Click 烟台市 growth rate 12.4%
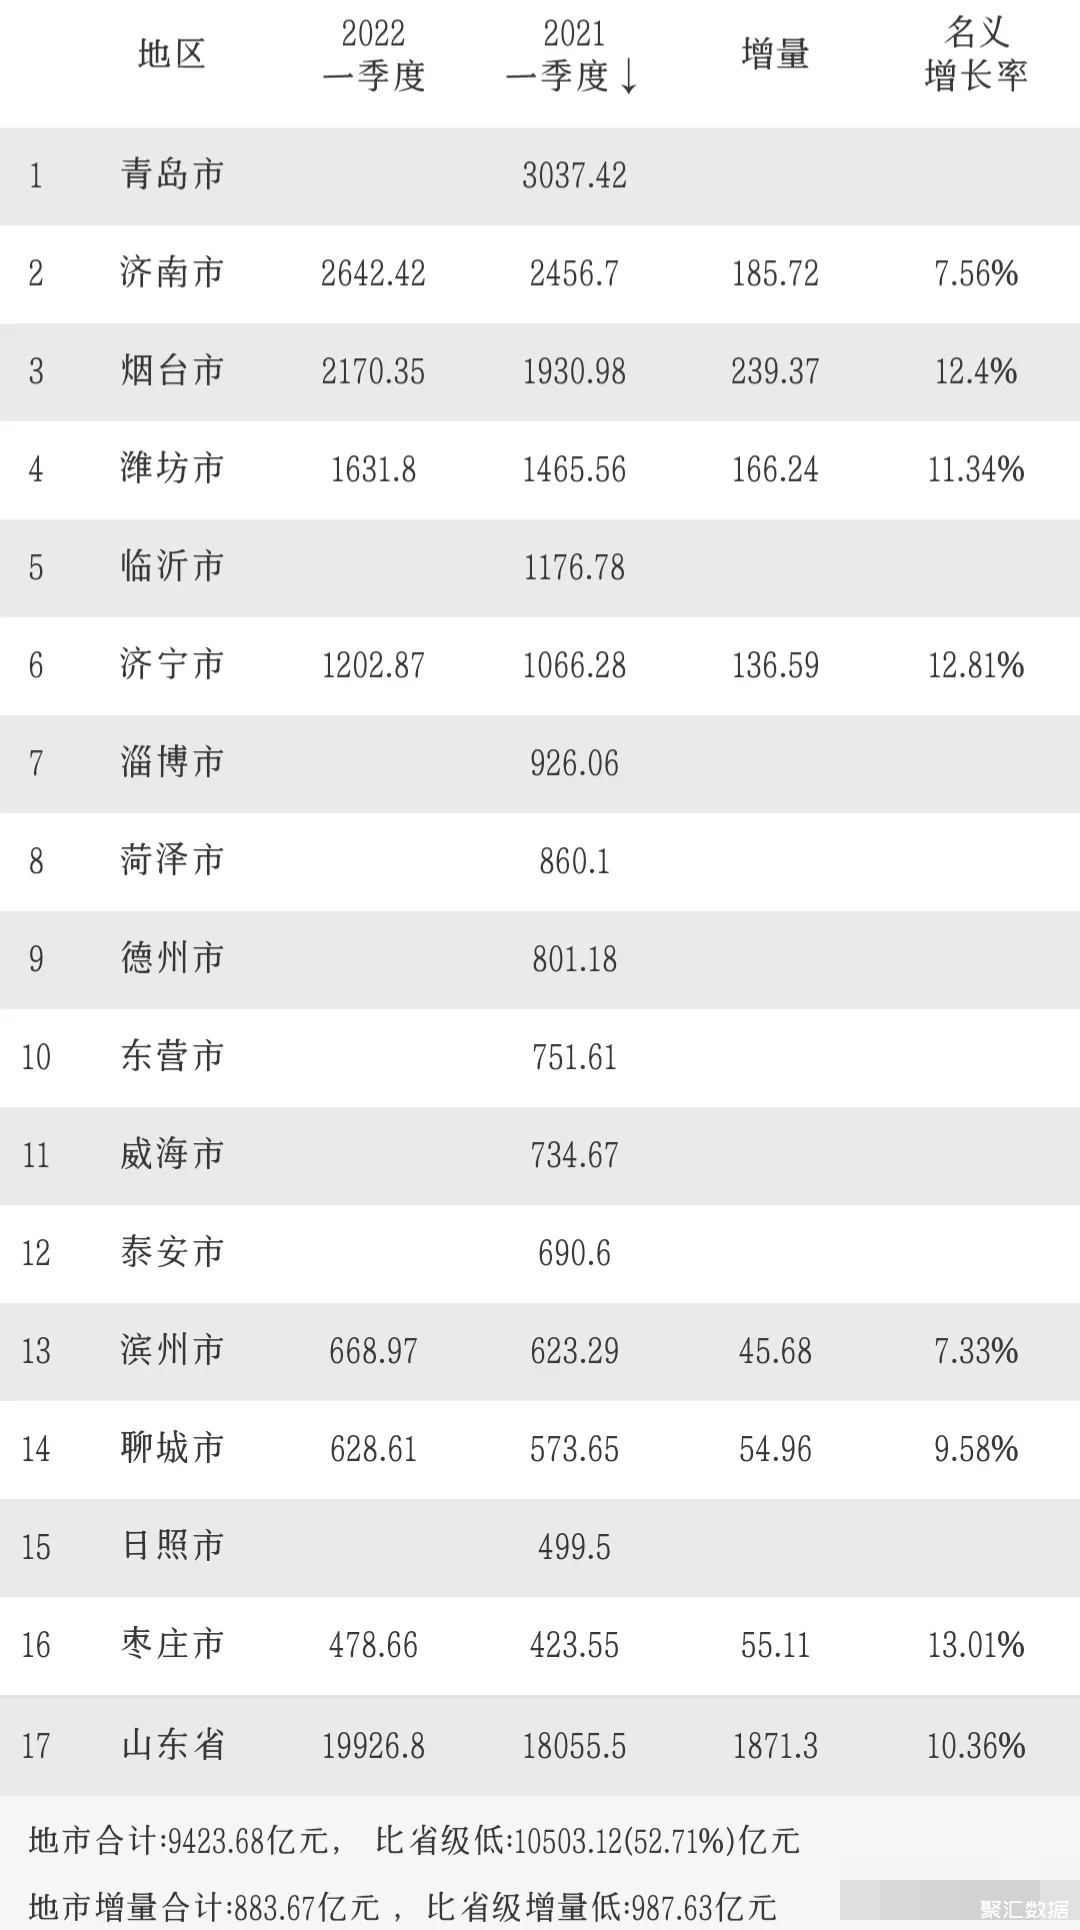Image resolution: width=1080 pixels, height=1930 pixels. pos(976,371)
